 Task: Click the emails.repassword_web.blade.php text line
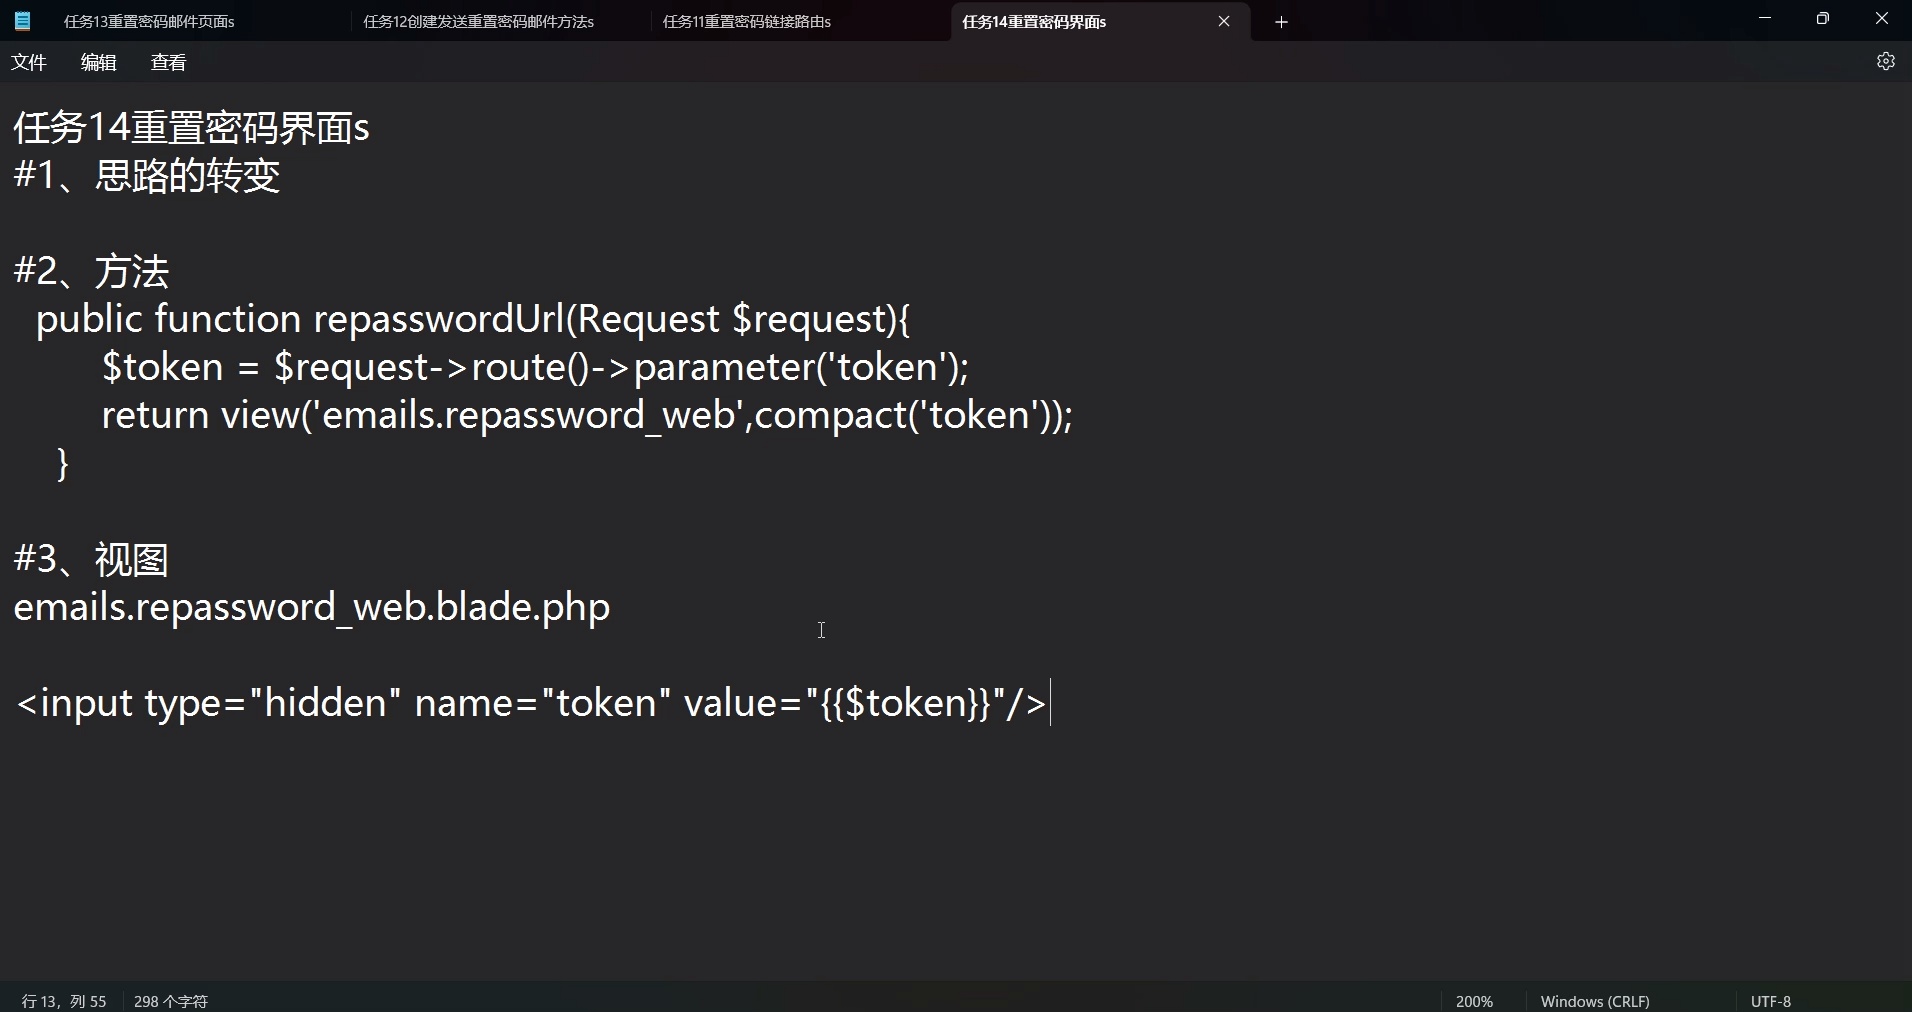pyautogui.click(x=311, y=606)
